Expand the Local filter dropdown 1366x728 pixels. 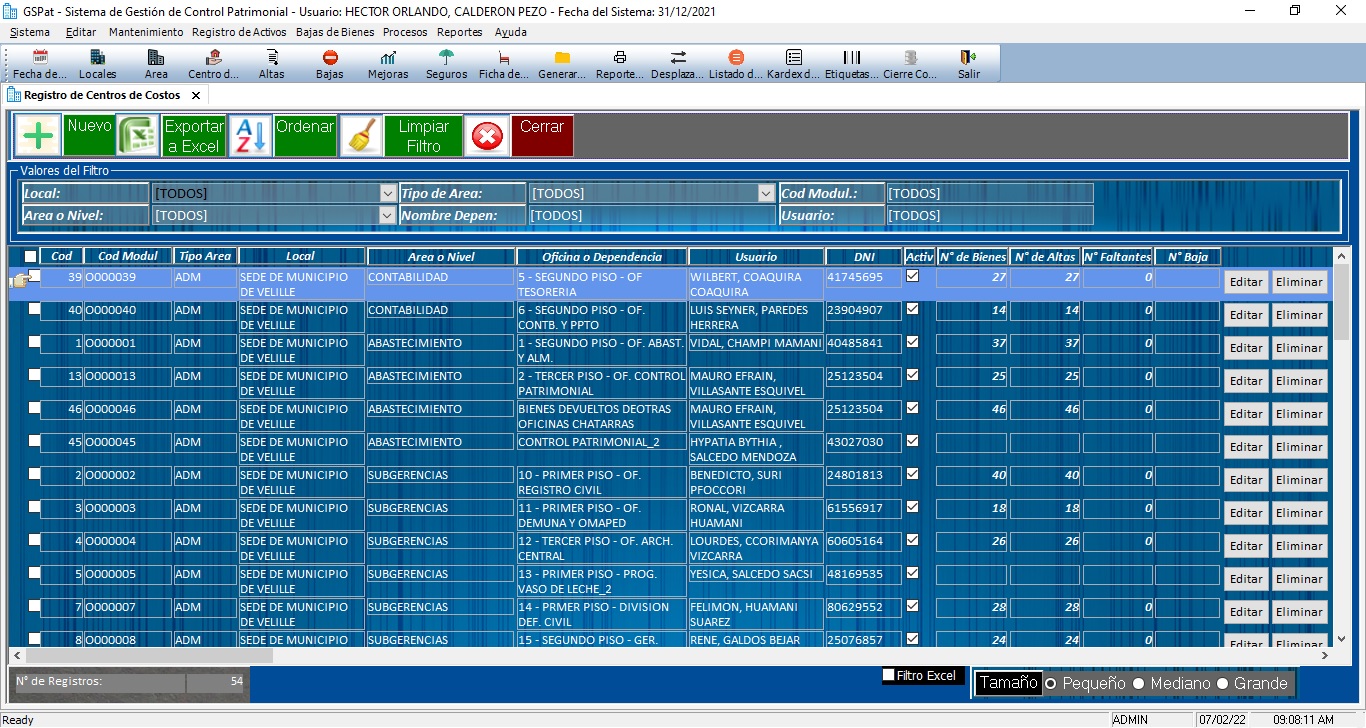coord(388,193)
